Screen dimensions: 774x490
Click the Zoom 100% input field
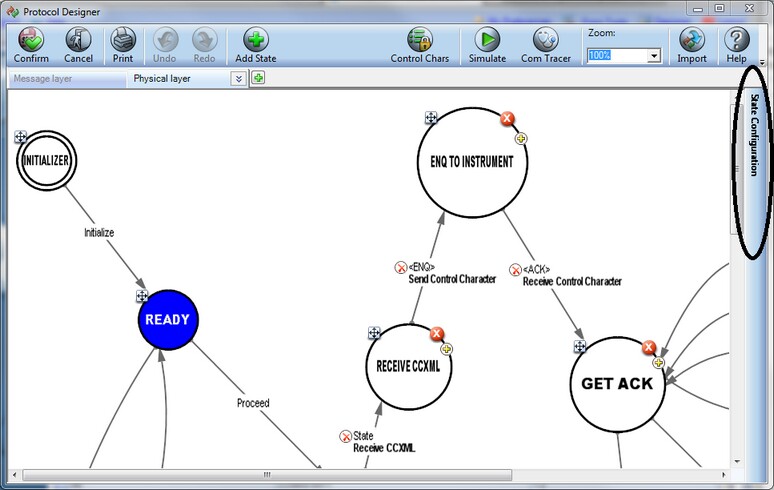617,55
